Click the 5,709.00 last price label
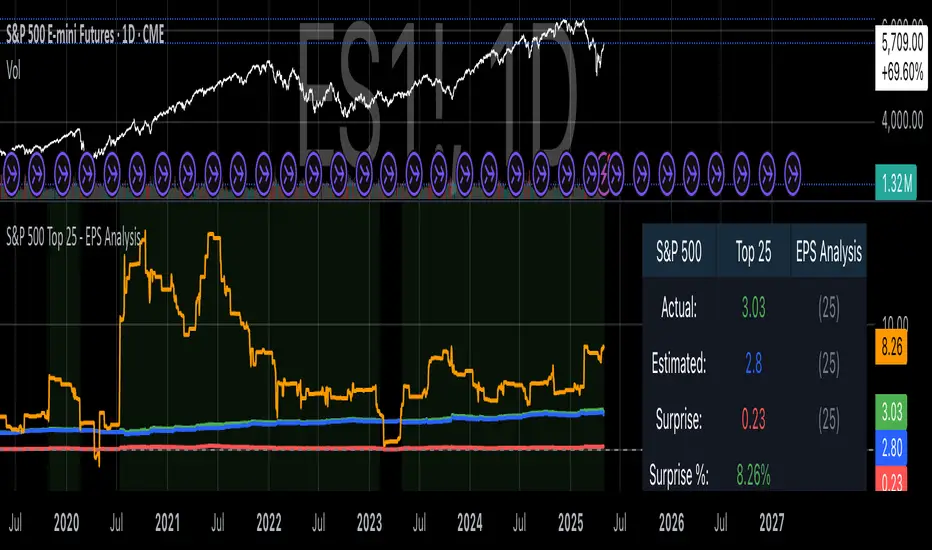 [x=902, y=43]
